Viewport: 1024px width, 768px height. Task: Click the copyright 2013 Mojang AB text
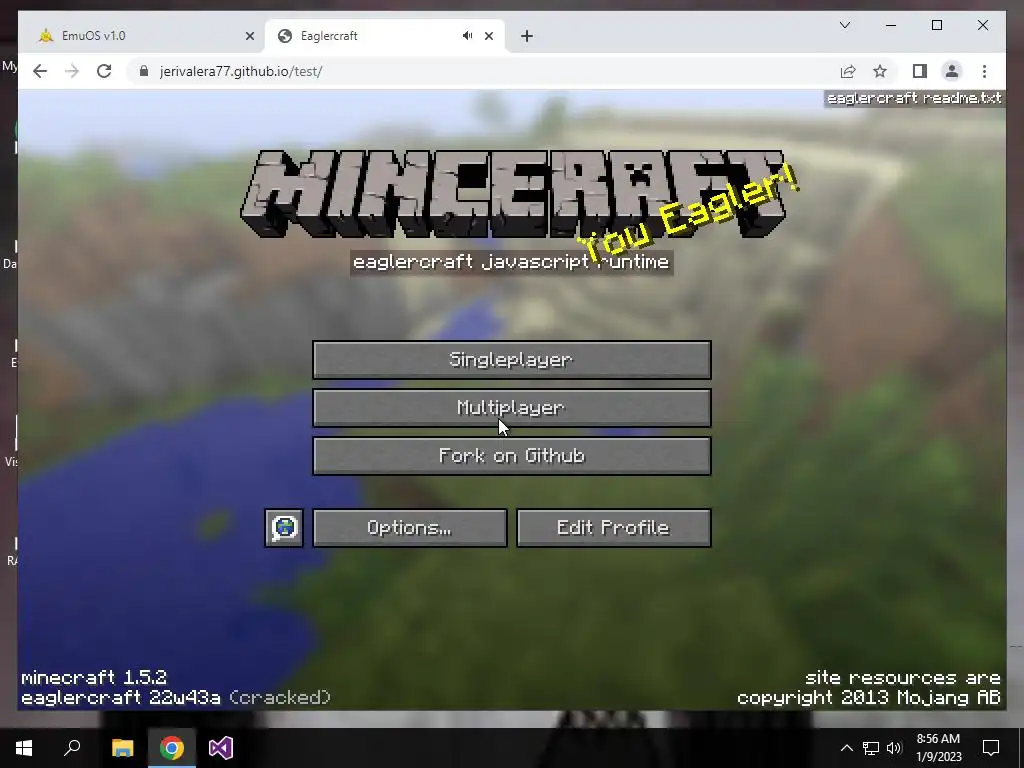869,698
